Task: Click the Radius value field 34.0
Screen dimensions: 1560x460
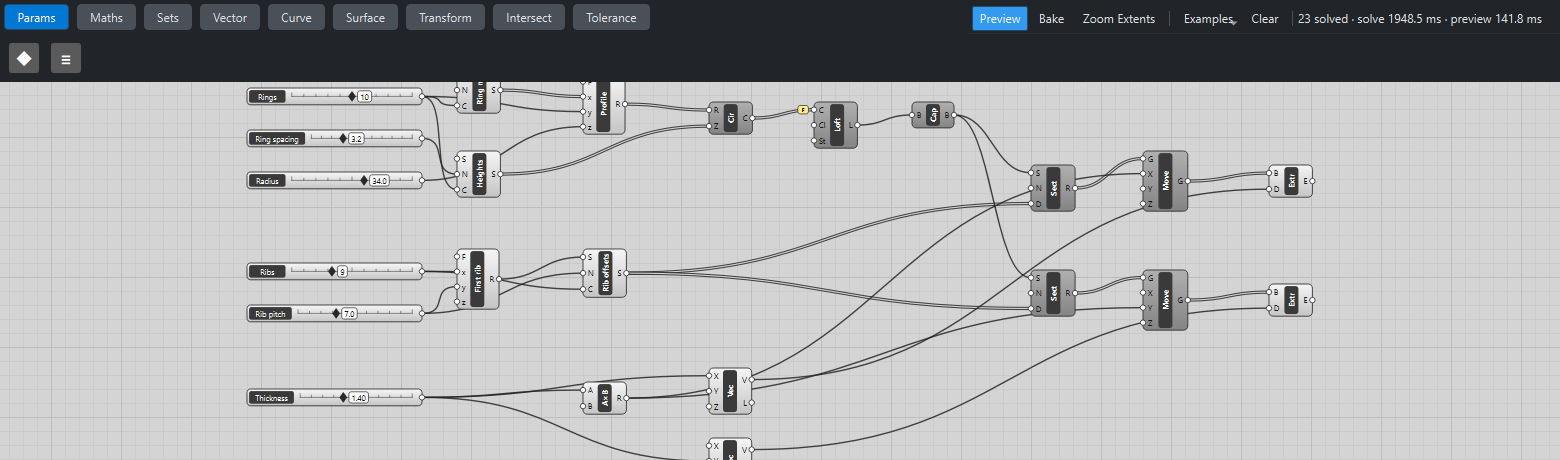Action: [379, 181]
